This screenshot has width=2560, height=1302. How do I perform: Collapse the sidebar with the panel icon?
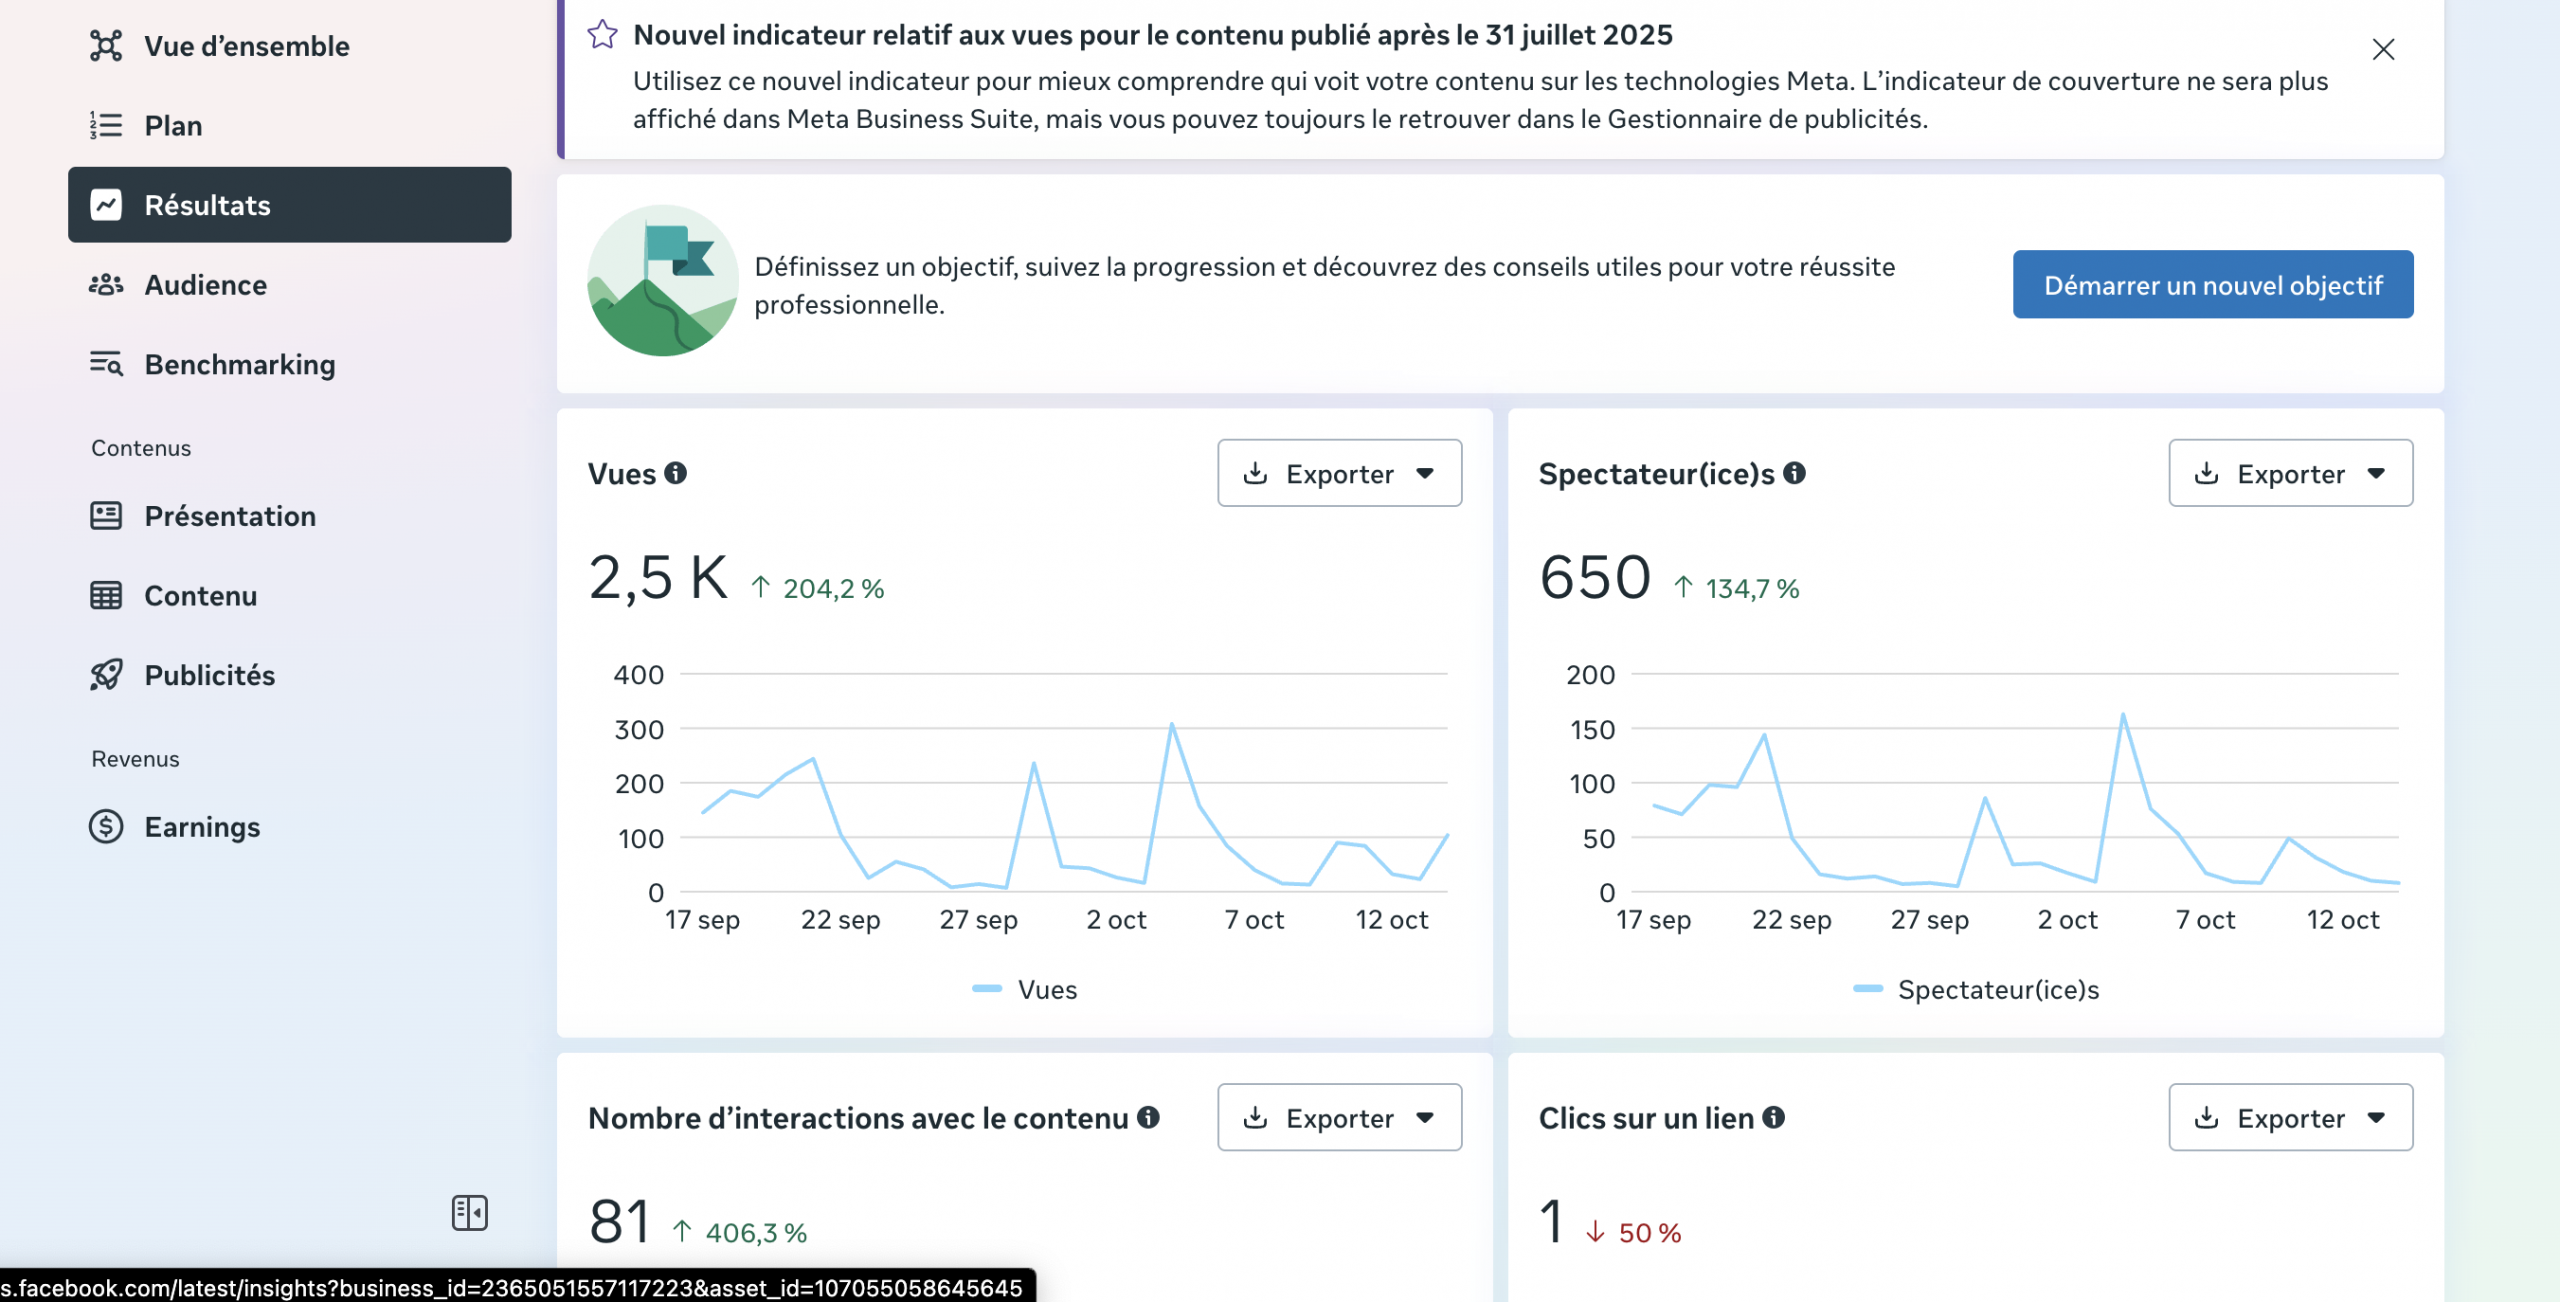tap(469, 1213)
